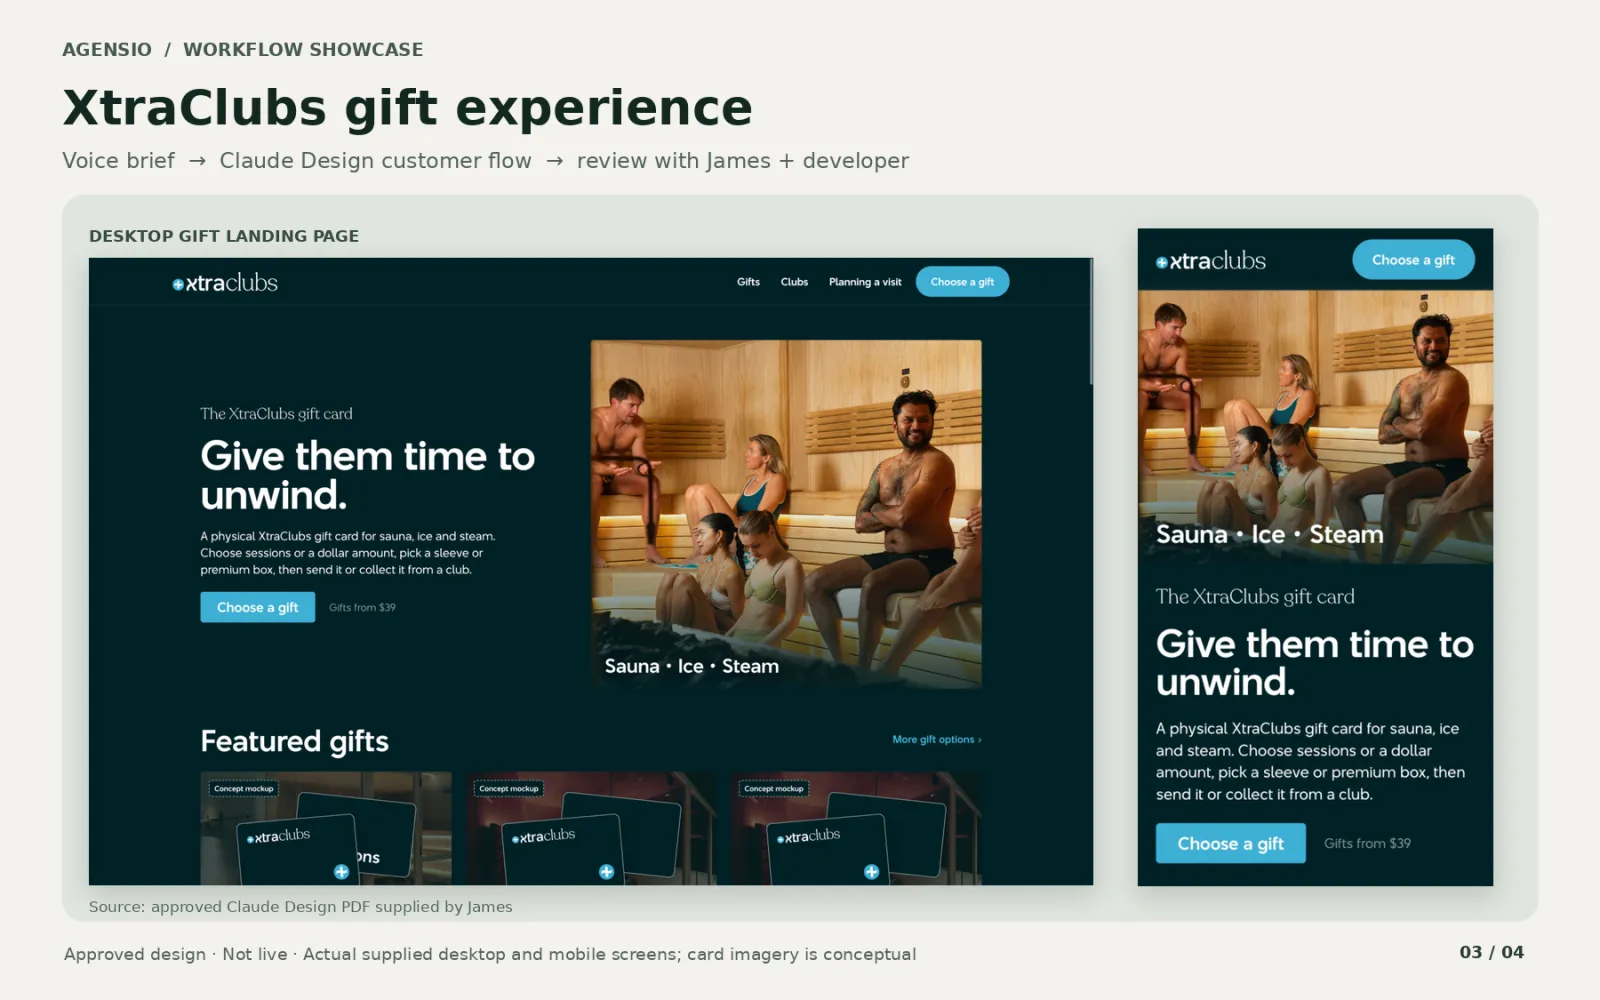1600x1000 pixels.
Task: Click plus icon on second featured gift card
Action: point(606,872)
